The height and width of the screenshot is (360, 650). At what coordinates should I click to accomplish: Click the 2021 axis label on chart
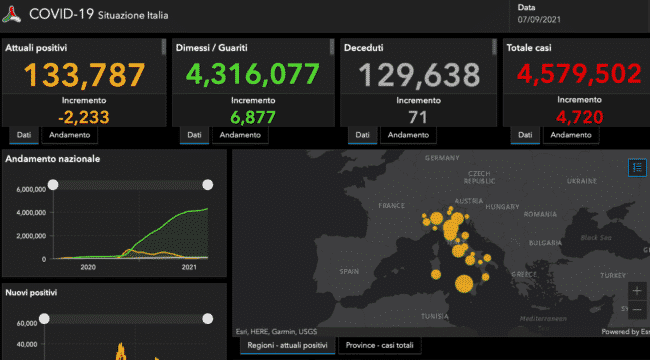[189, 268]
